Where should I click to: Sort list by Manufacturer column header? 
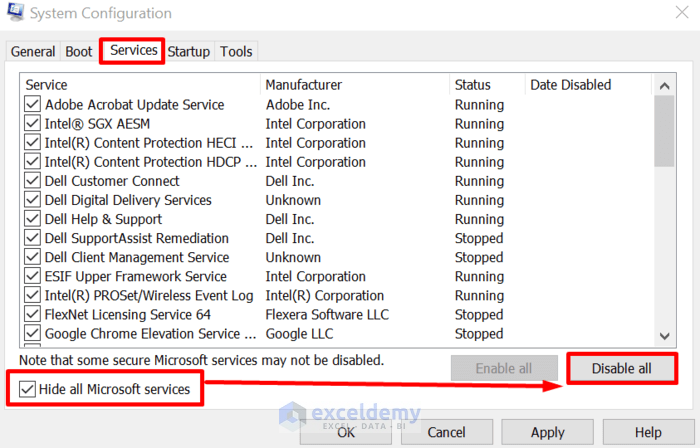(x=304, y=85)
